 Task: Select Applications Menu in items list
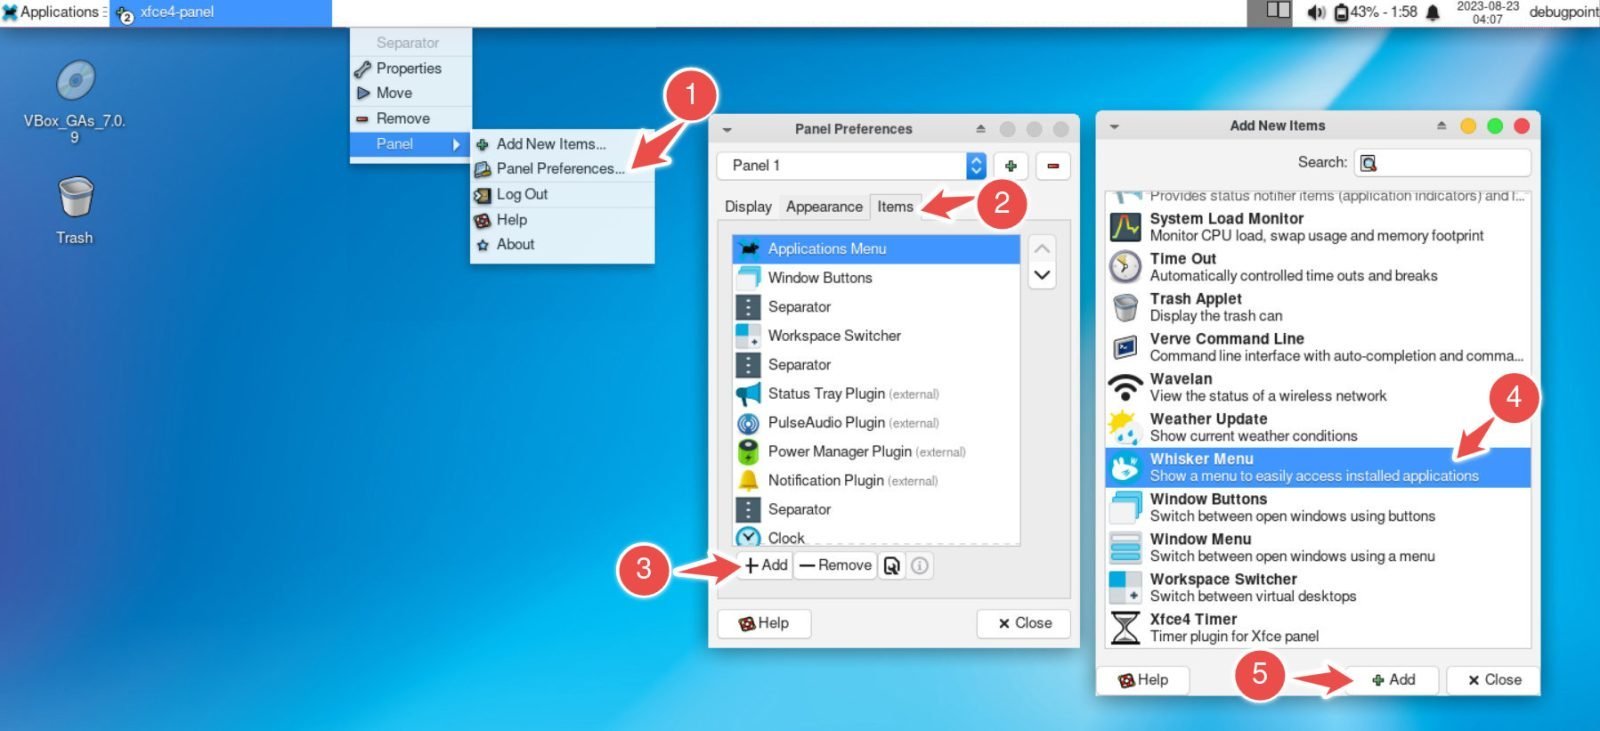tap(876, 249)
